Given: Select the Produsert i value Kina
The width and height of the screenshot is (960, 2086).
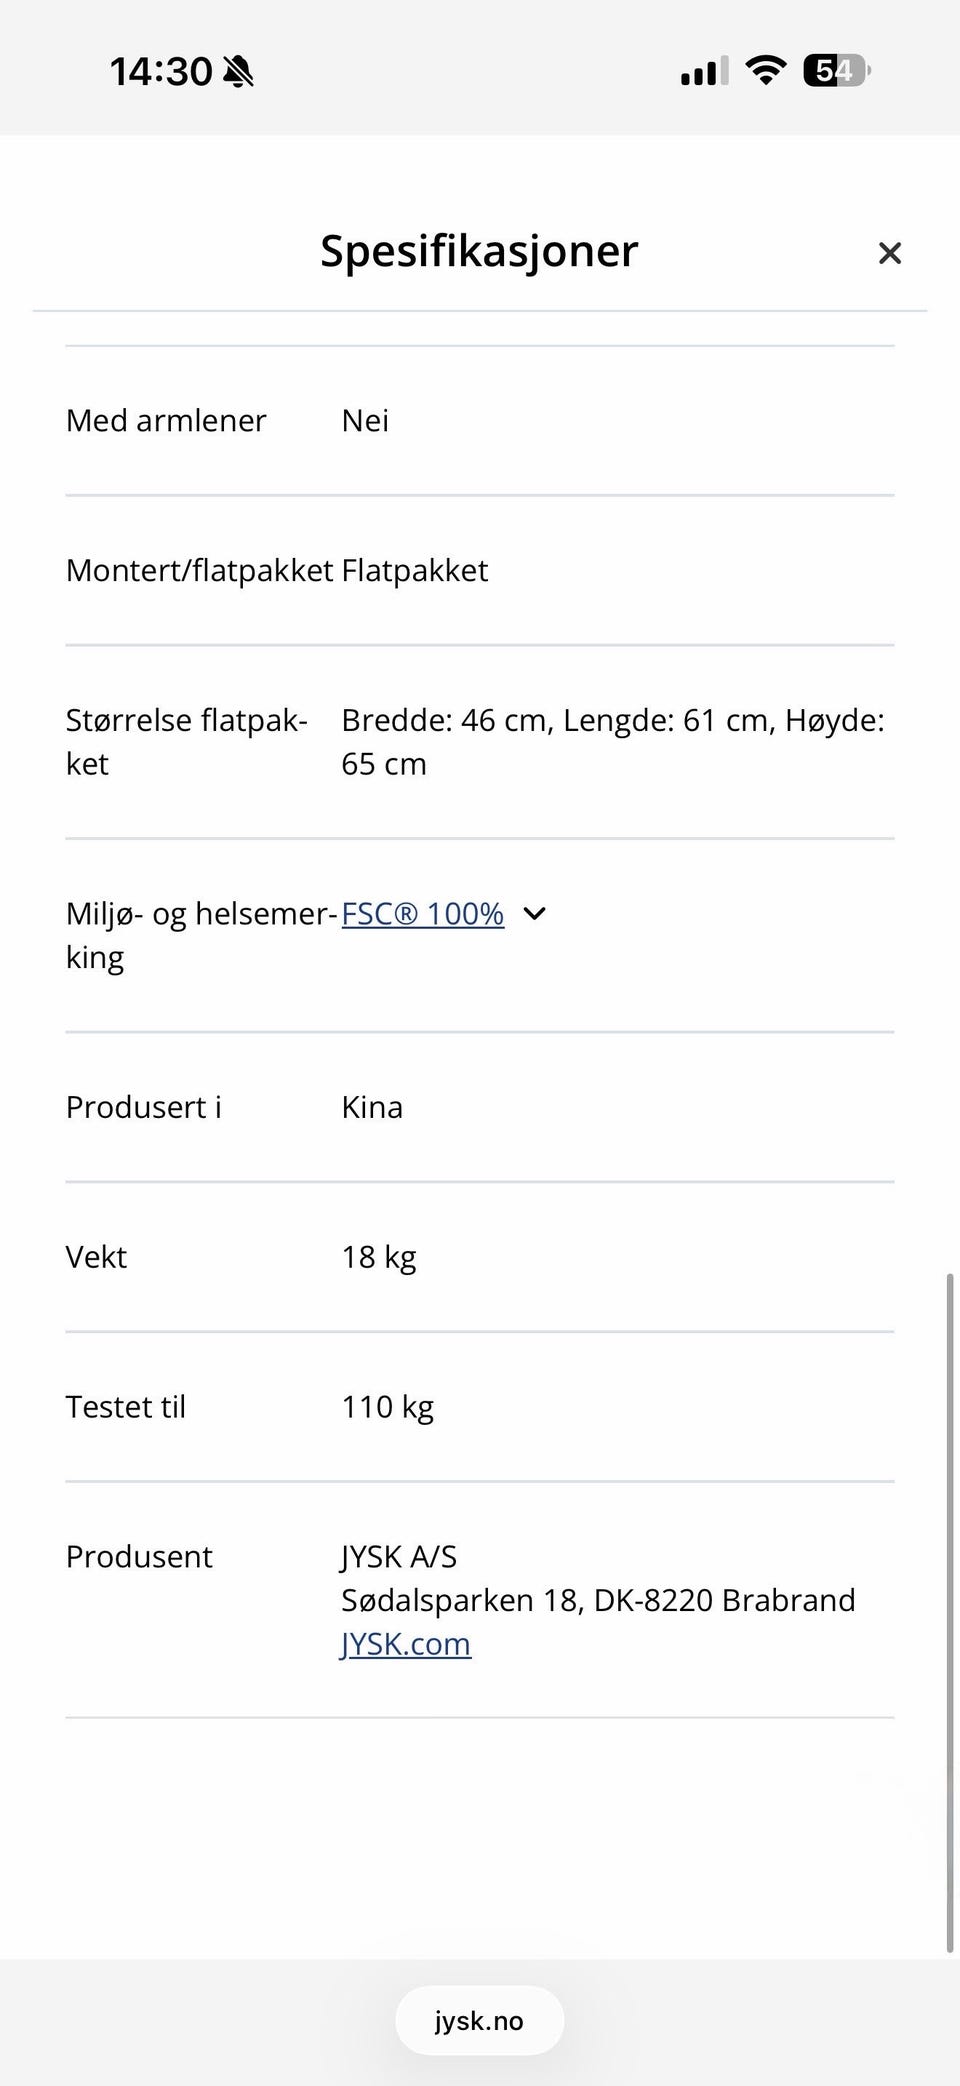Looking at the screenshot, I should tap(372, 1107).
